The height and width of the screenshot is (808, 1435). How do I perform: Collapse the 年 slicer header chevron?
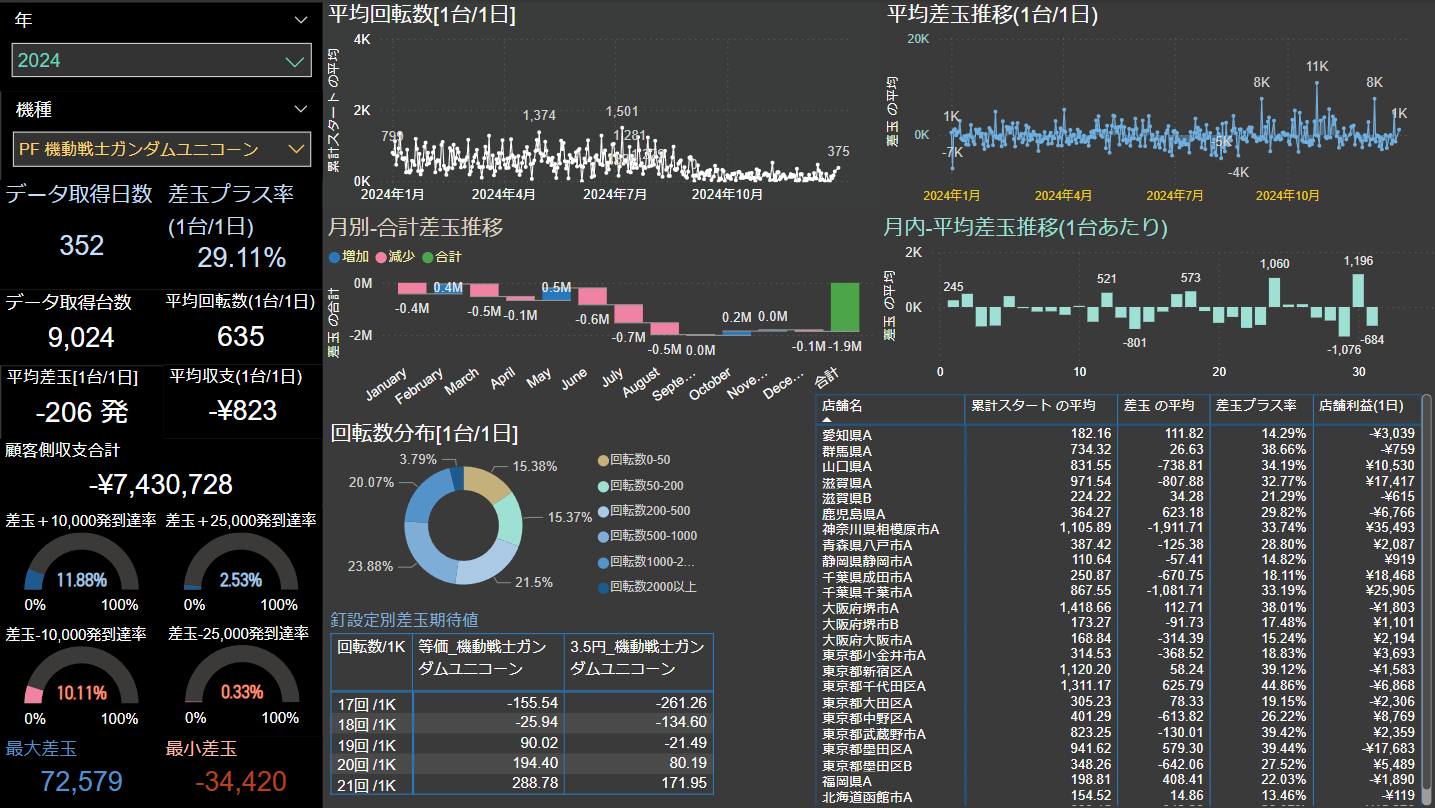301,20
